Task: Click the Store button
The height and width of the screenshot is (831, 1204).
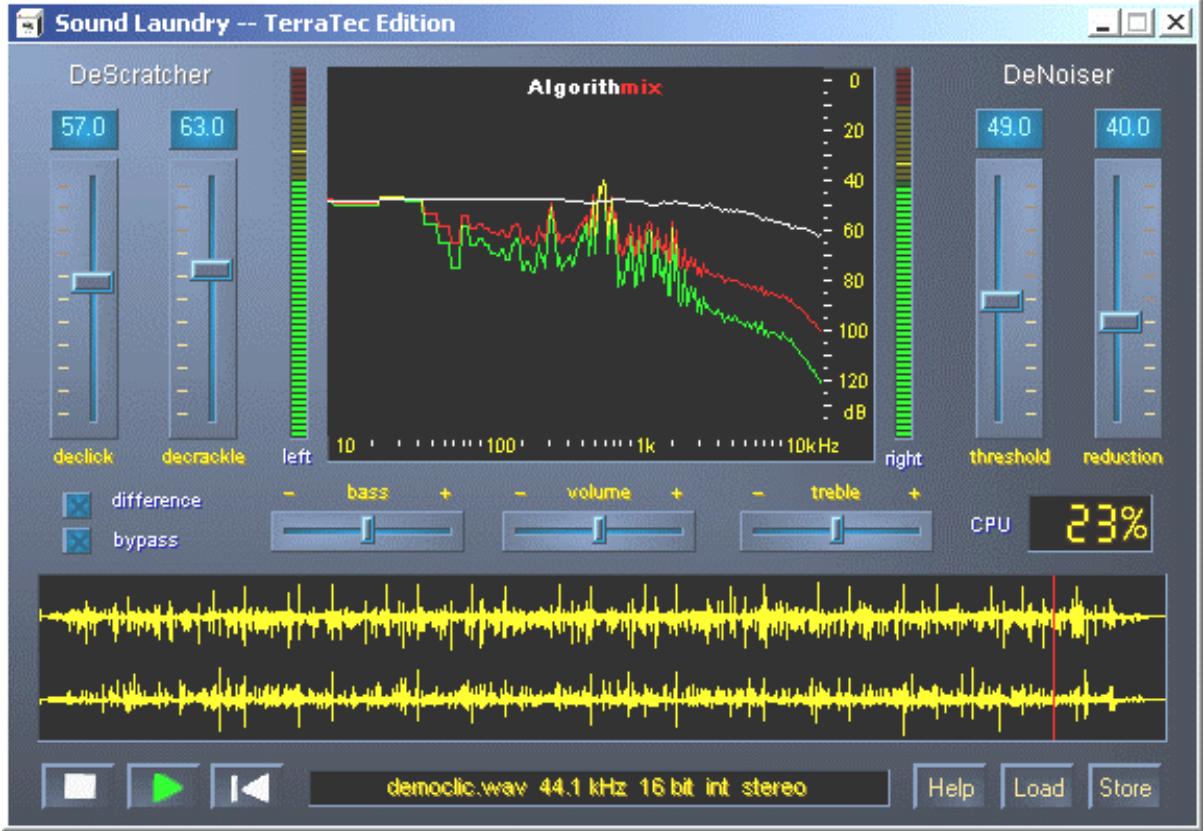Action: pos(1125,787)
